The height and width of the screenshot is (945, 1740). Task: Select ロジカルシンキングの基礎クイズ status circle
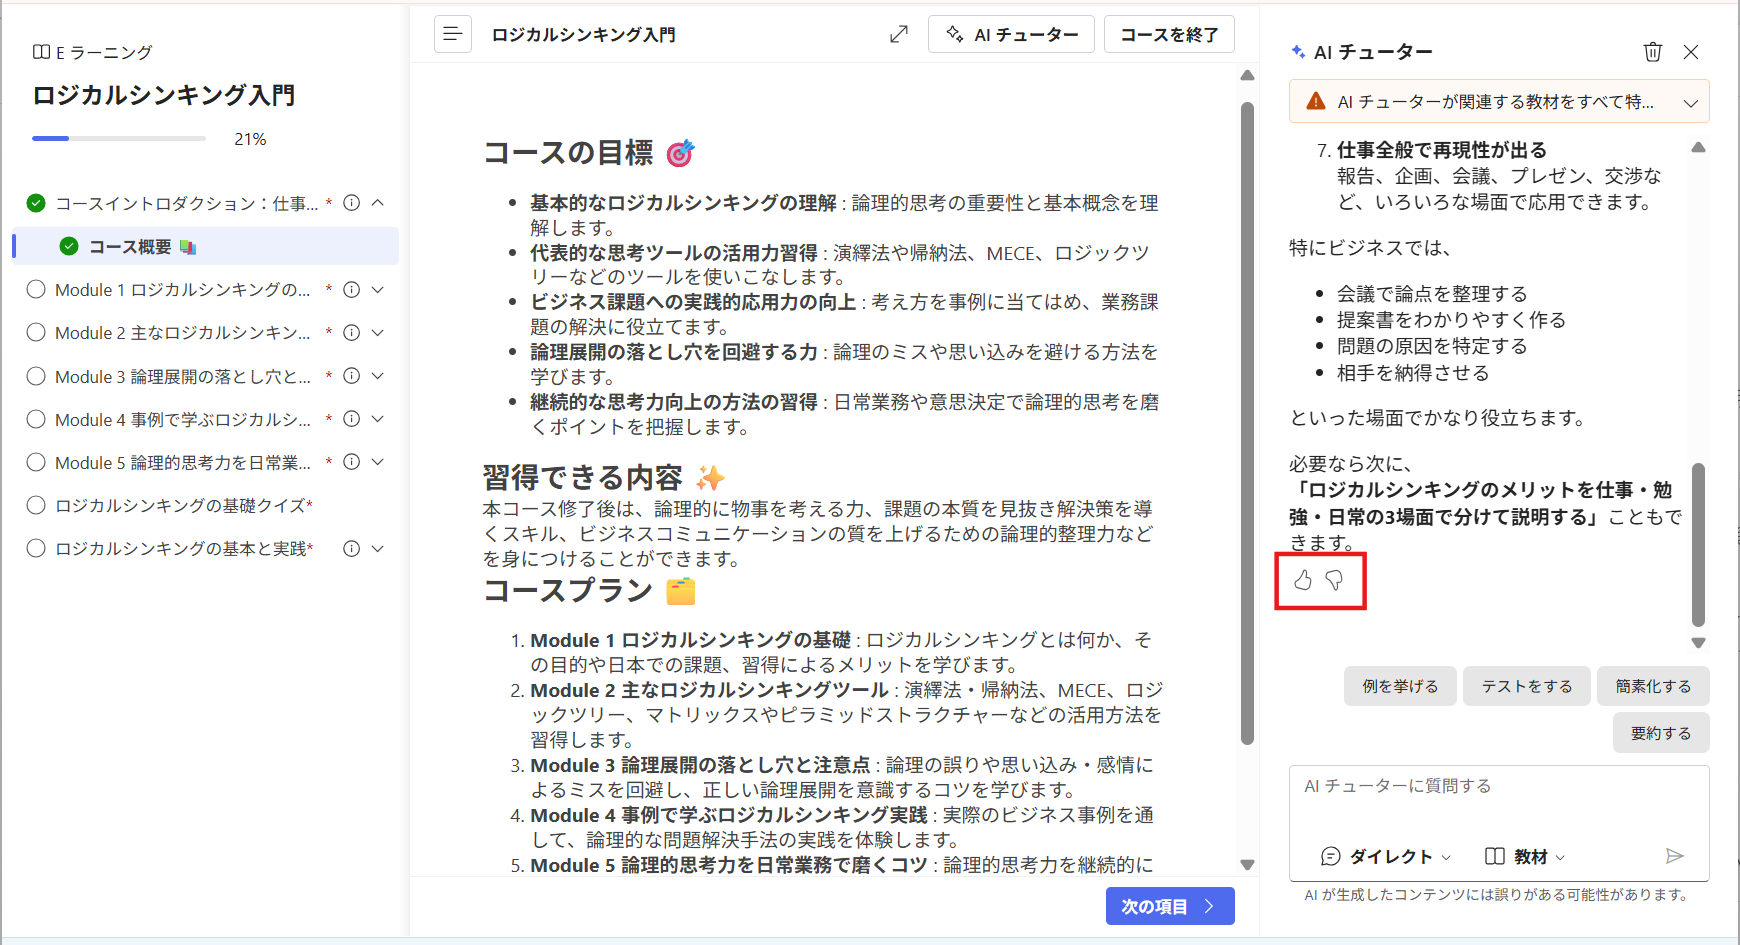point(36,505)
